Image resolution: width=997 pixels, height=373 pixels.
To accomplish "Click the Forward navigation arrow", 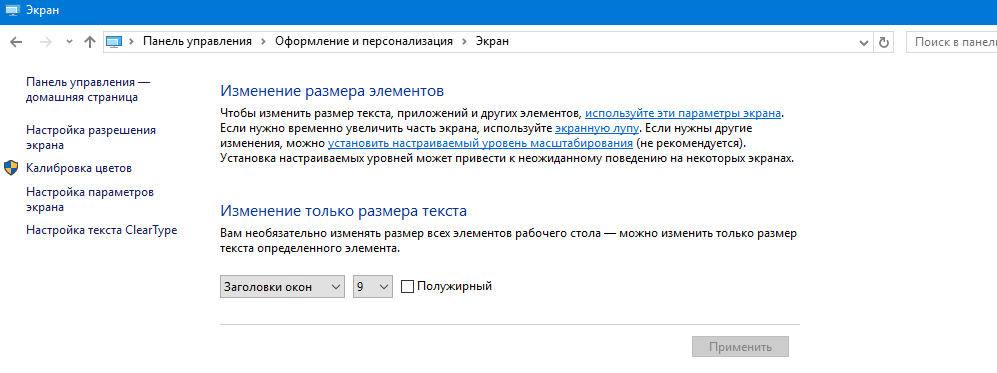I will [x=46, y=42].
